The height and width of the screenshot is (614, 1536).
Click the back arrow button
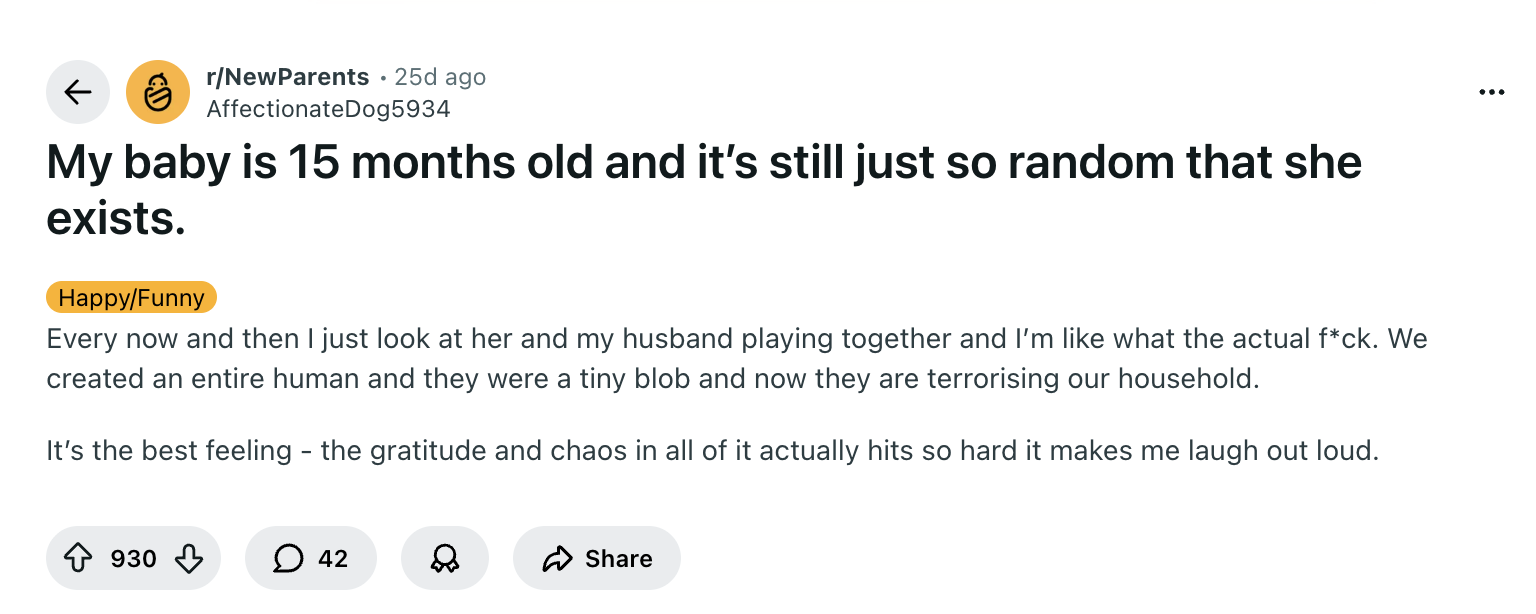(78, 92)
